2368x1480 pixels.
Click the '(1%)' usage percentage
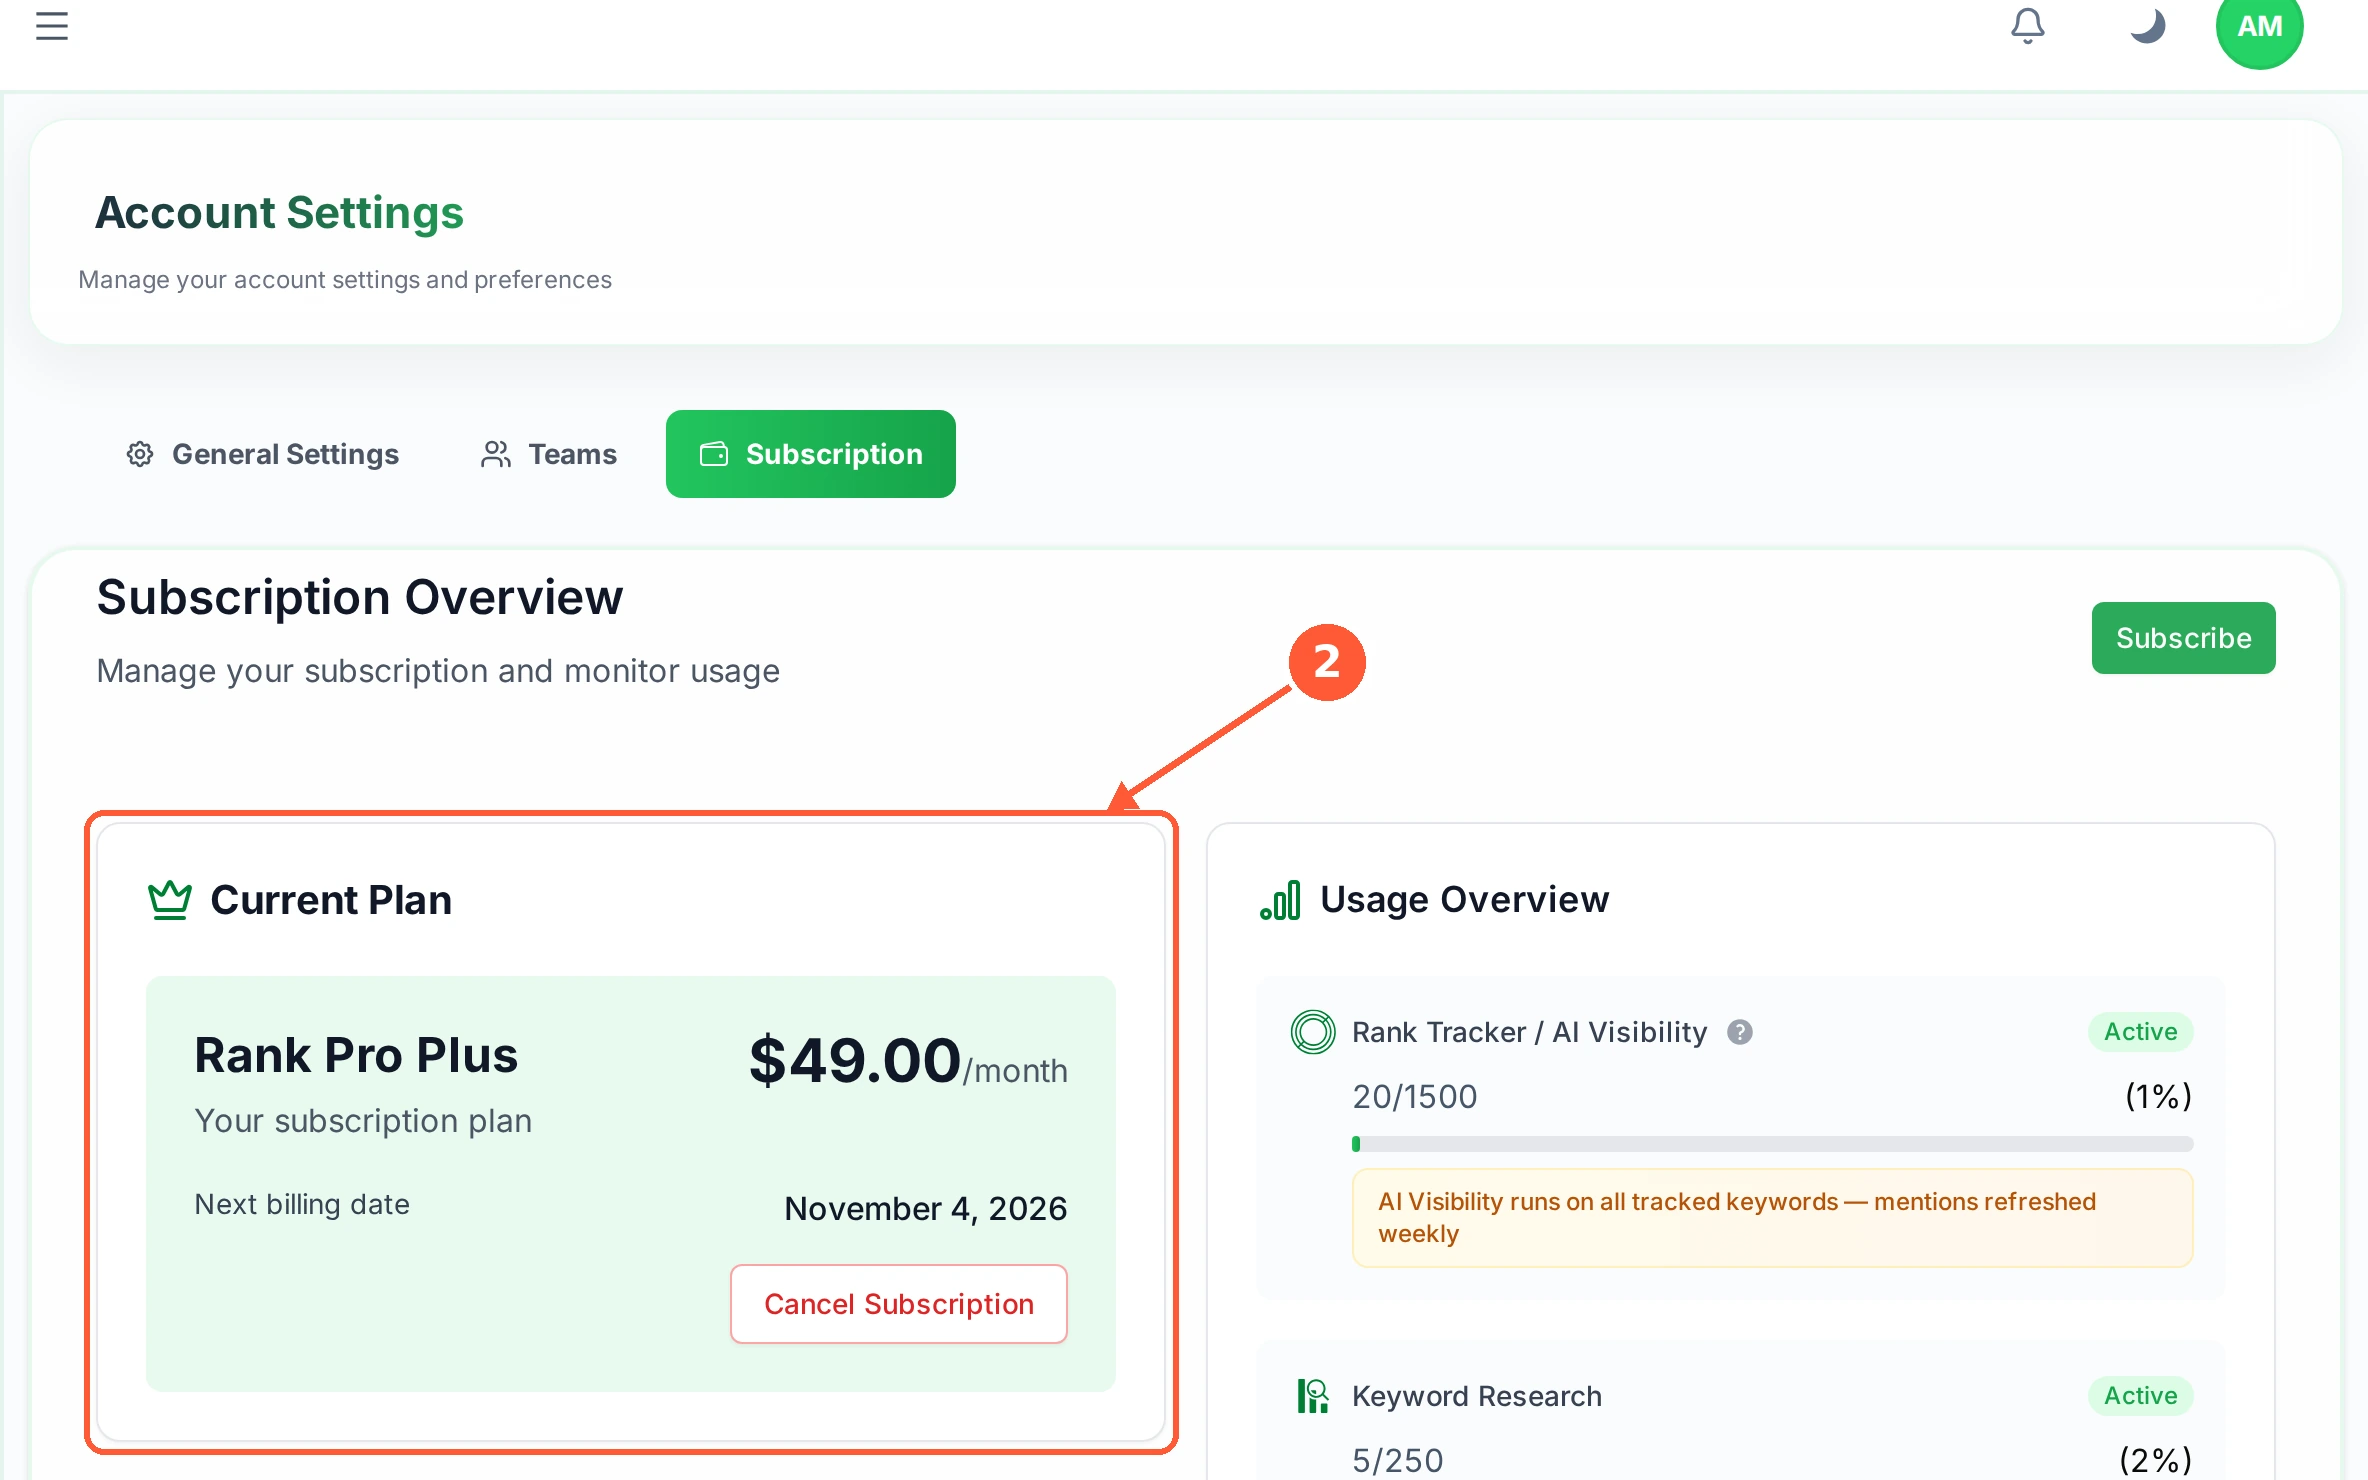pos(2158,1097)
